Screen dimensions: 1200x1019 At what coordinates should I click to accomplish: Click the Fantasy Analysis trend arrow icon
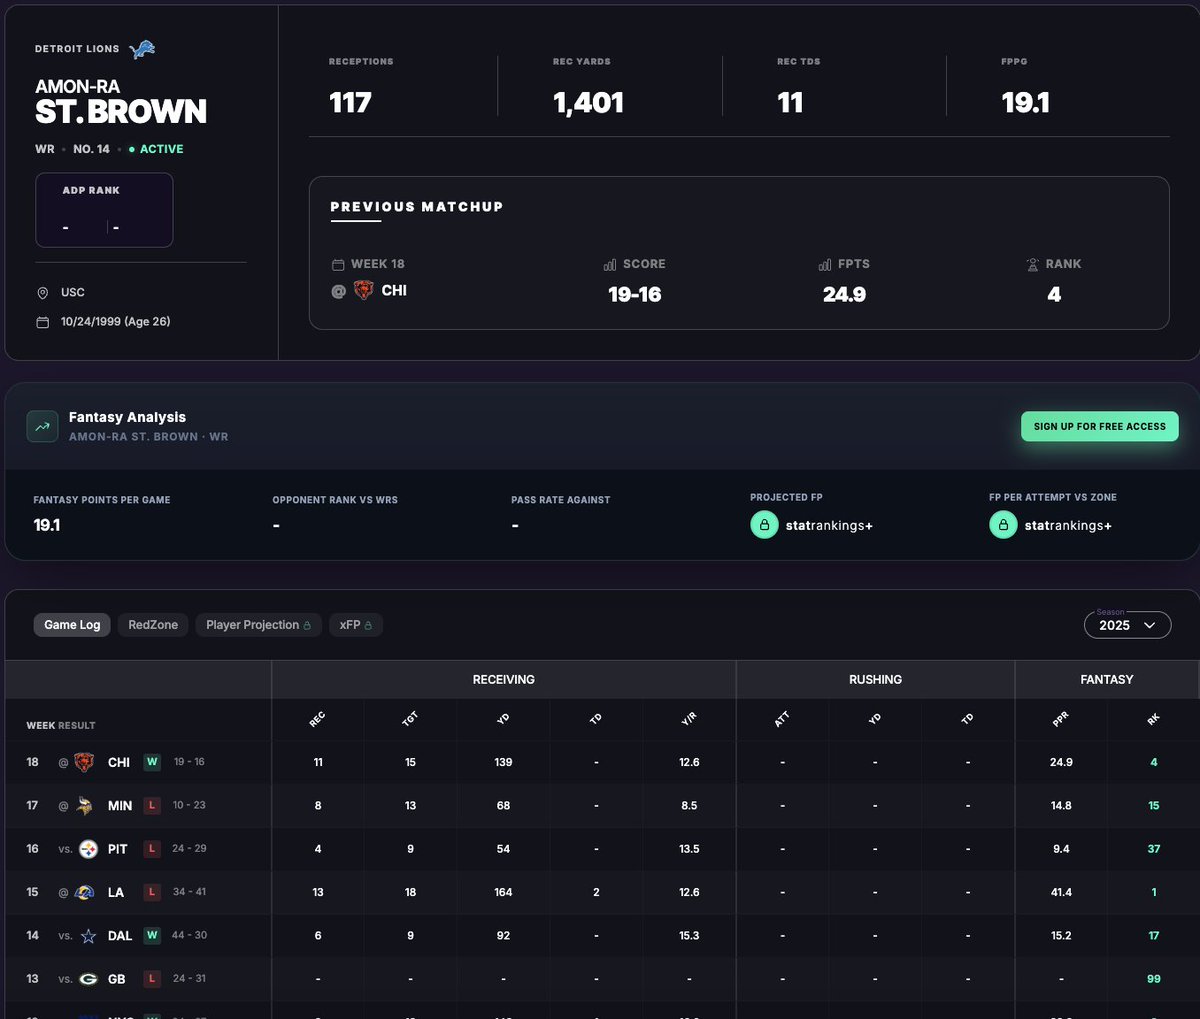(42, 426)
